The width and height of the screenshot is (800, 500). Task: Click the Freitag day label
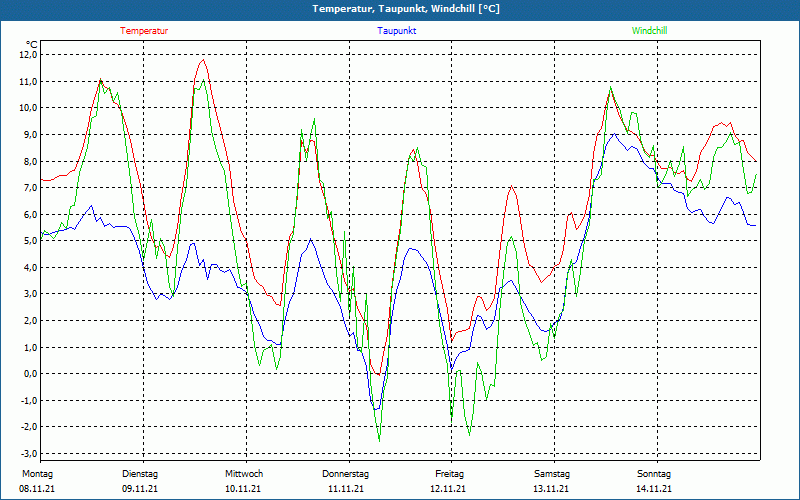point(449,474)
